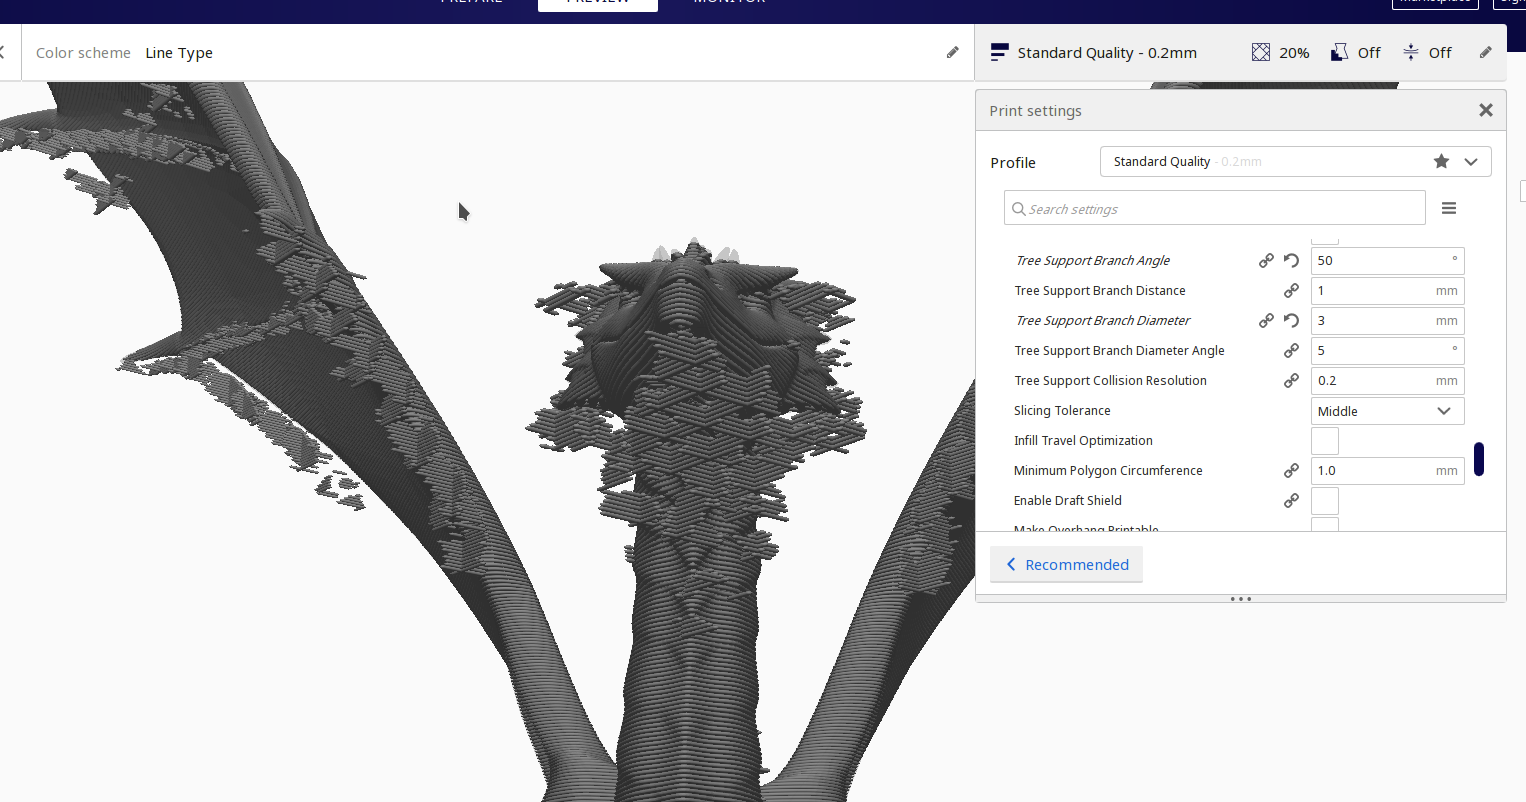This screenshot has width=1526, height=802.
Task: Click the link icon for Tree Support Branch Distance
Action: (1291, 290)
